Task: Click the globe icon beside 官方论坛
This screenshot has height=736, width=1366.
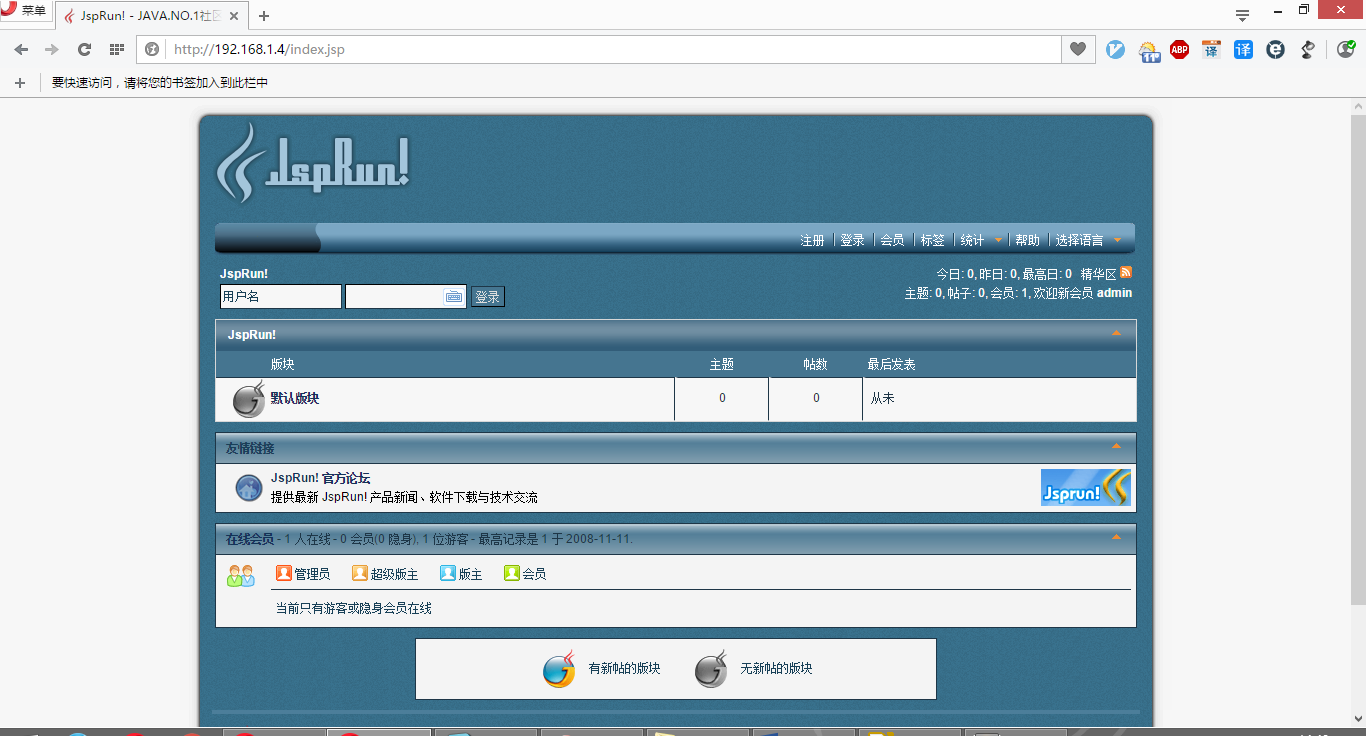Action: 249,488
